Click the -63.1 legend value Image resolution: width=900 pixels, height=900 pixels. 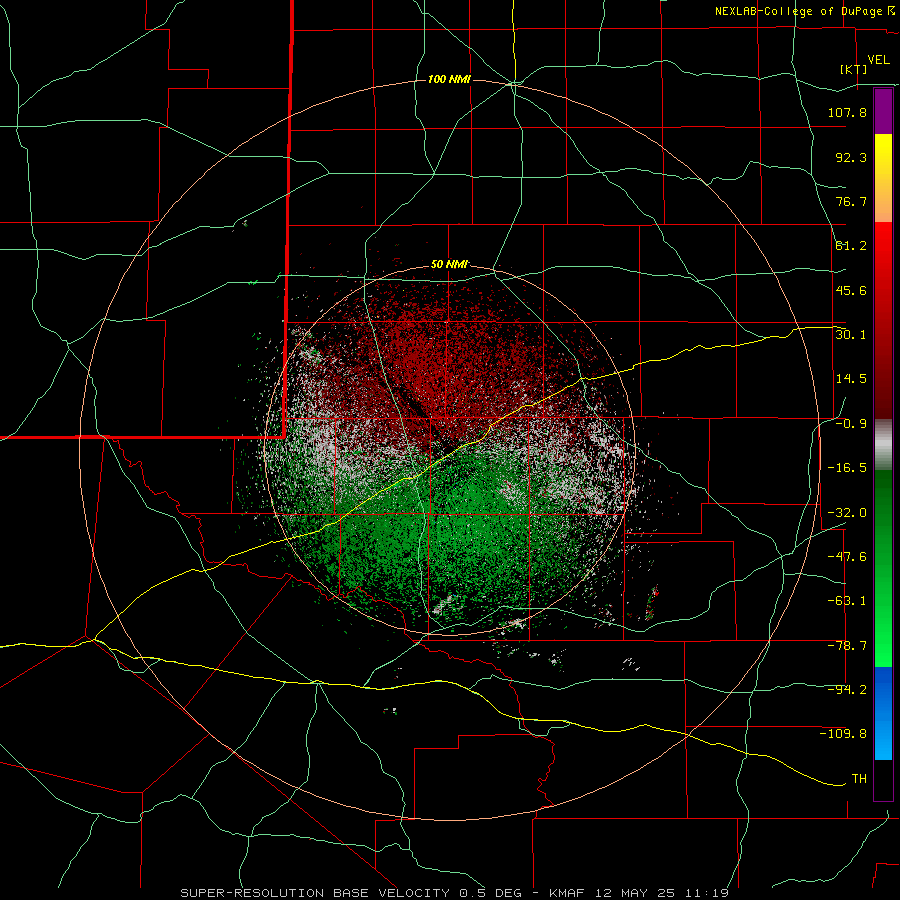pyautogui.click(x=847, y=601)
